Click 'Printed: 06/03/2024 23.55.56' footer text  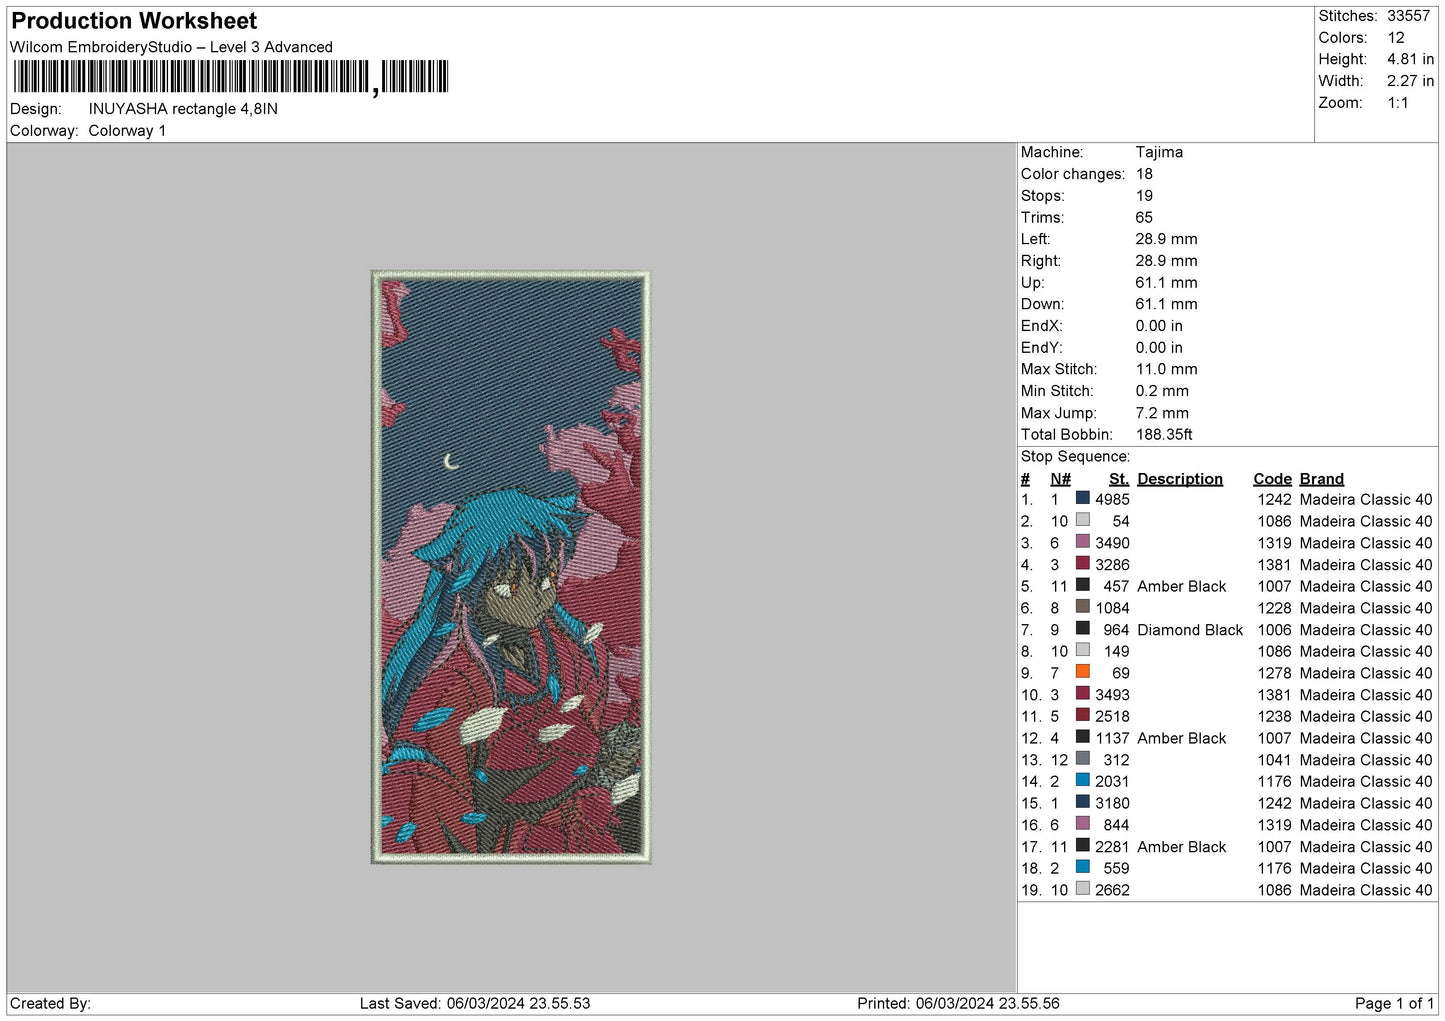point(958,1003)
